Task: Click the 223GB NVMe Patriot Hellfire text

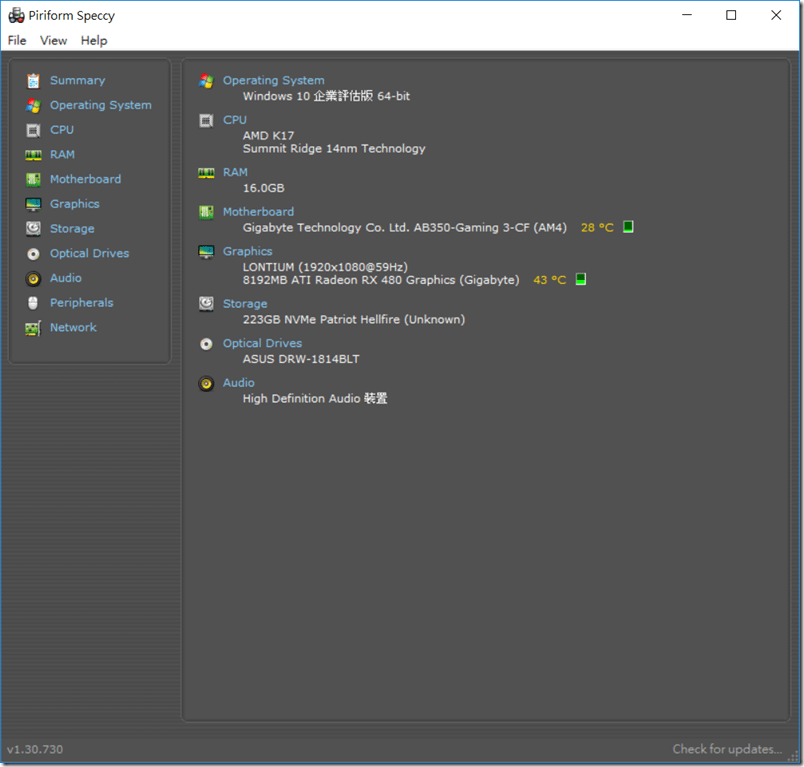Action: [354, 319]
